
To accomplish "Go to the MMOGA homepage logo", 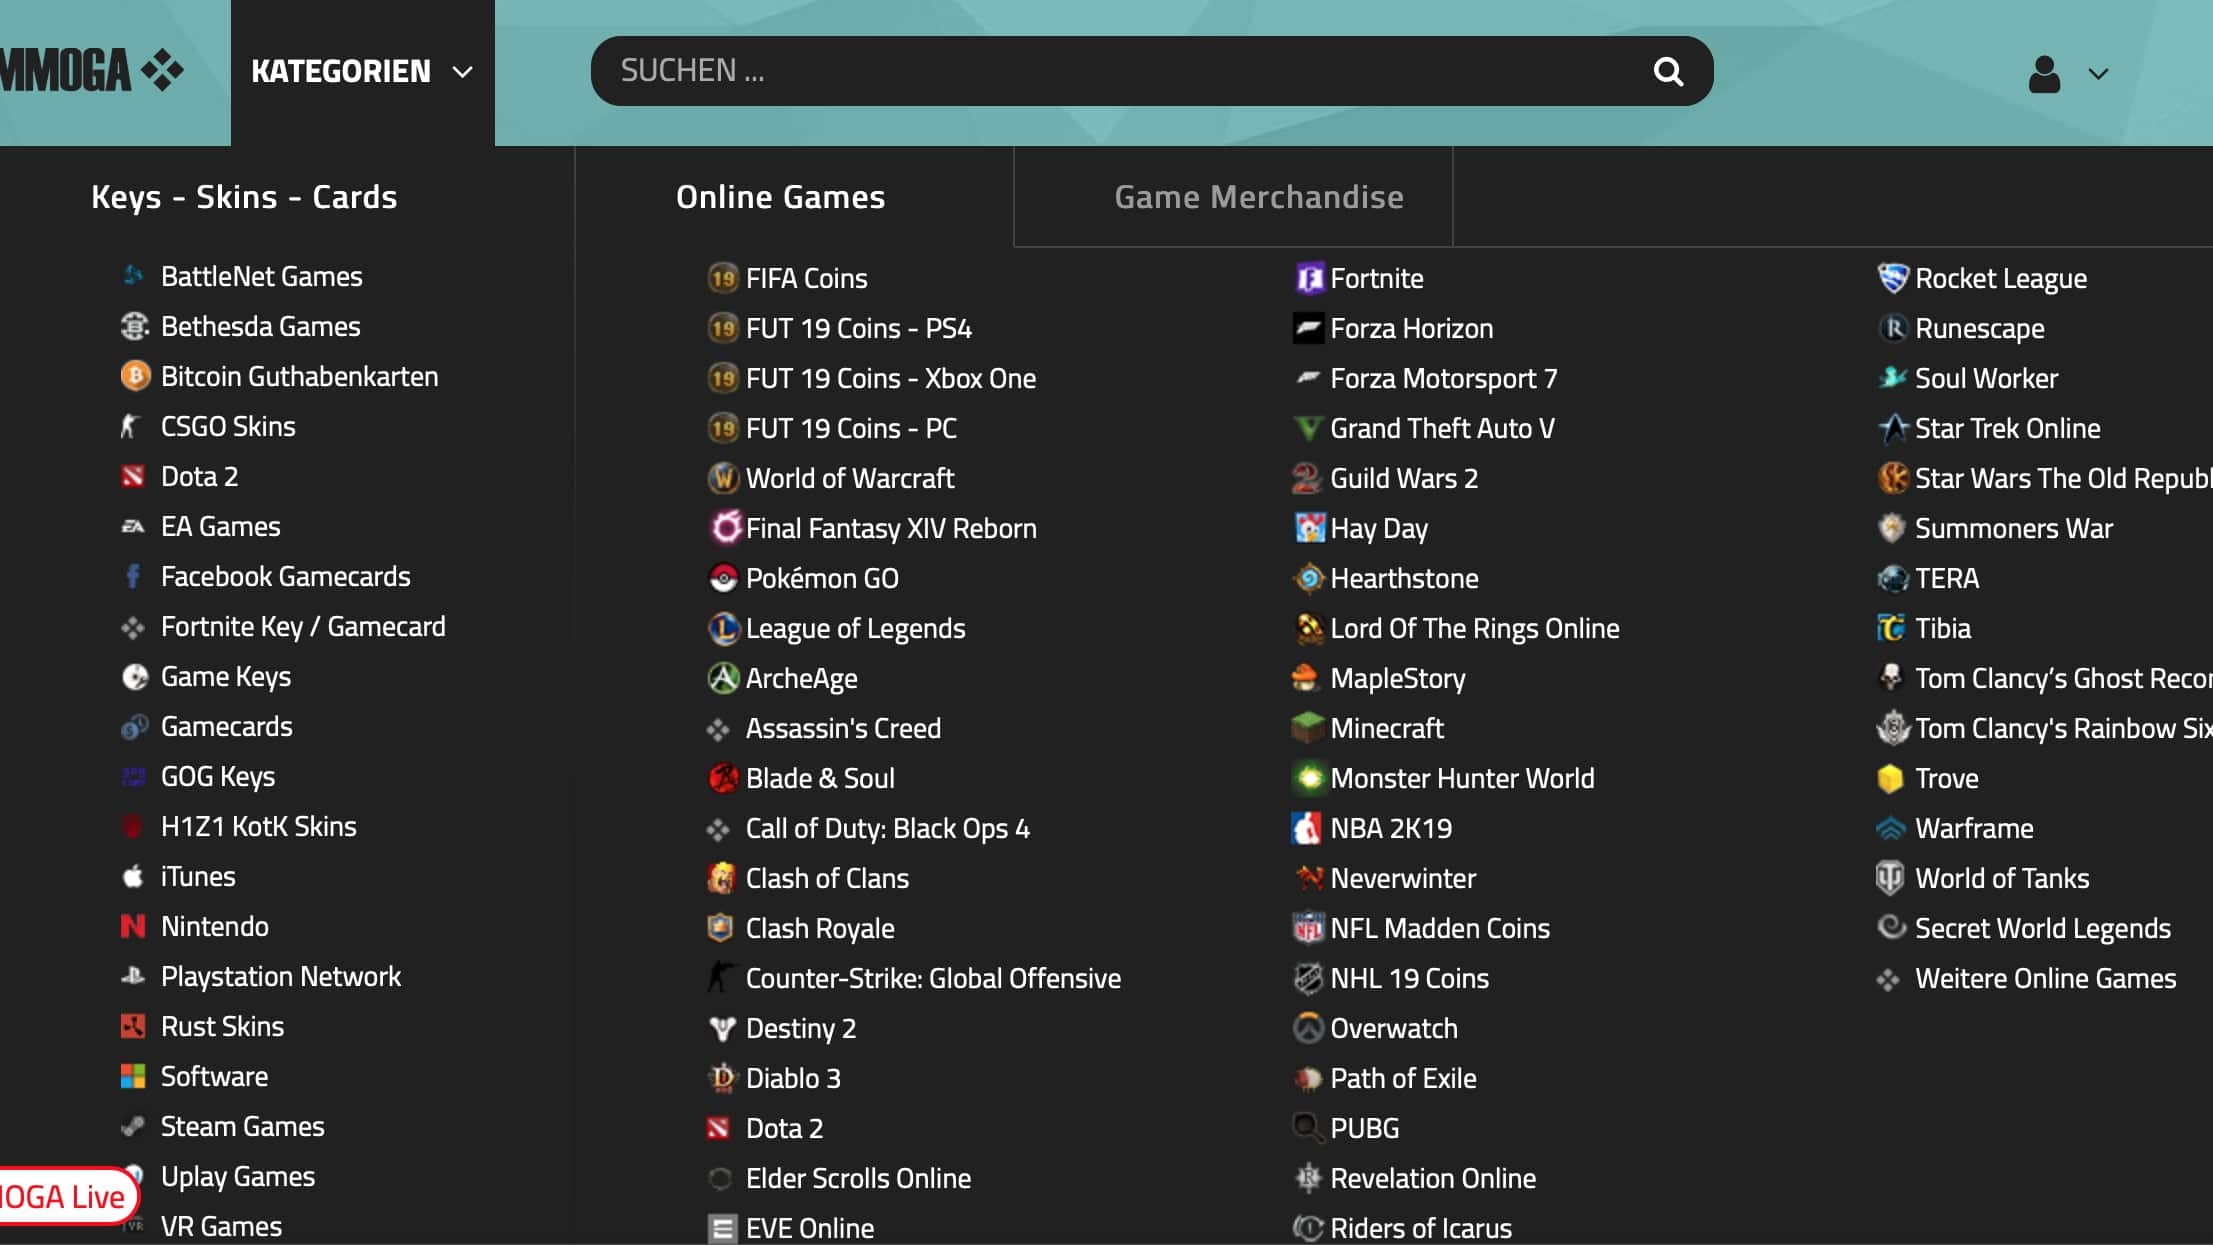I will pos(92,71).
